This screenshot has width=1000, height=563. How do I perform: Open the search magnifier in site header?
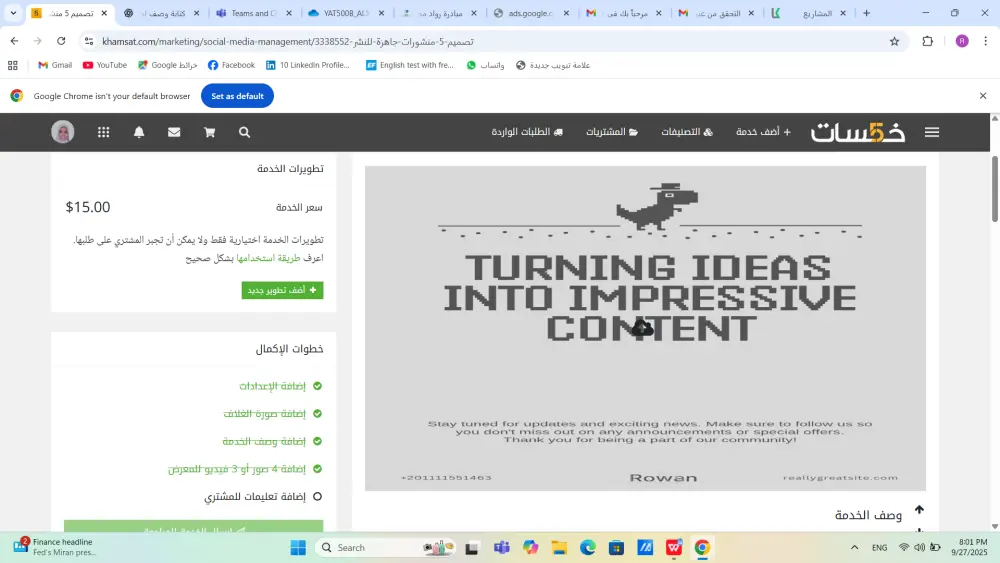click(244, 132)
